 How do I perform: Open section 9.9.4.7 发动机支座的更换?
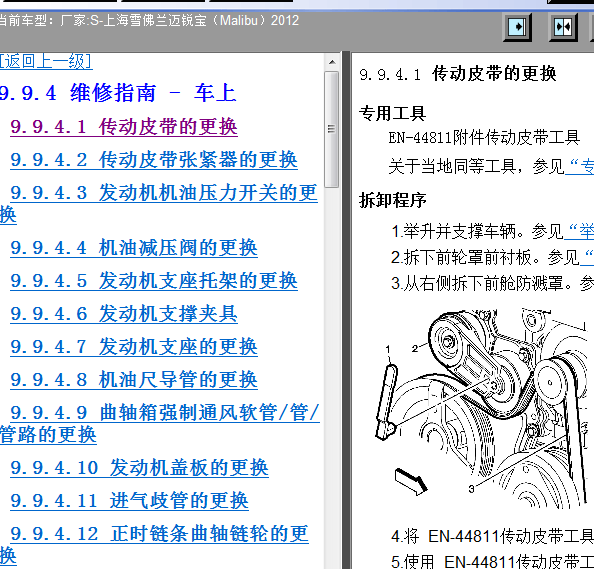point(134,347)
